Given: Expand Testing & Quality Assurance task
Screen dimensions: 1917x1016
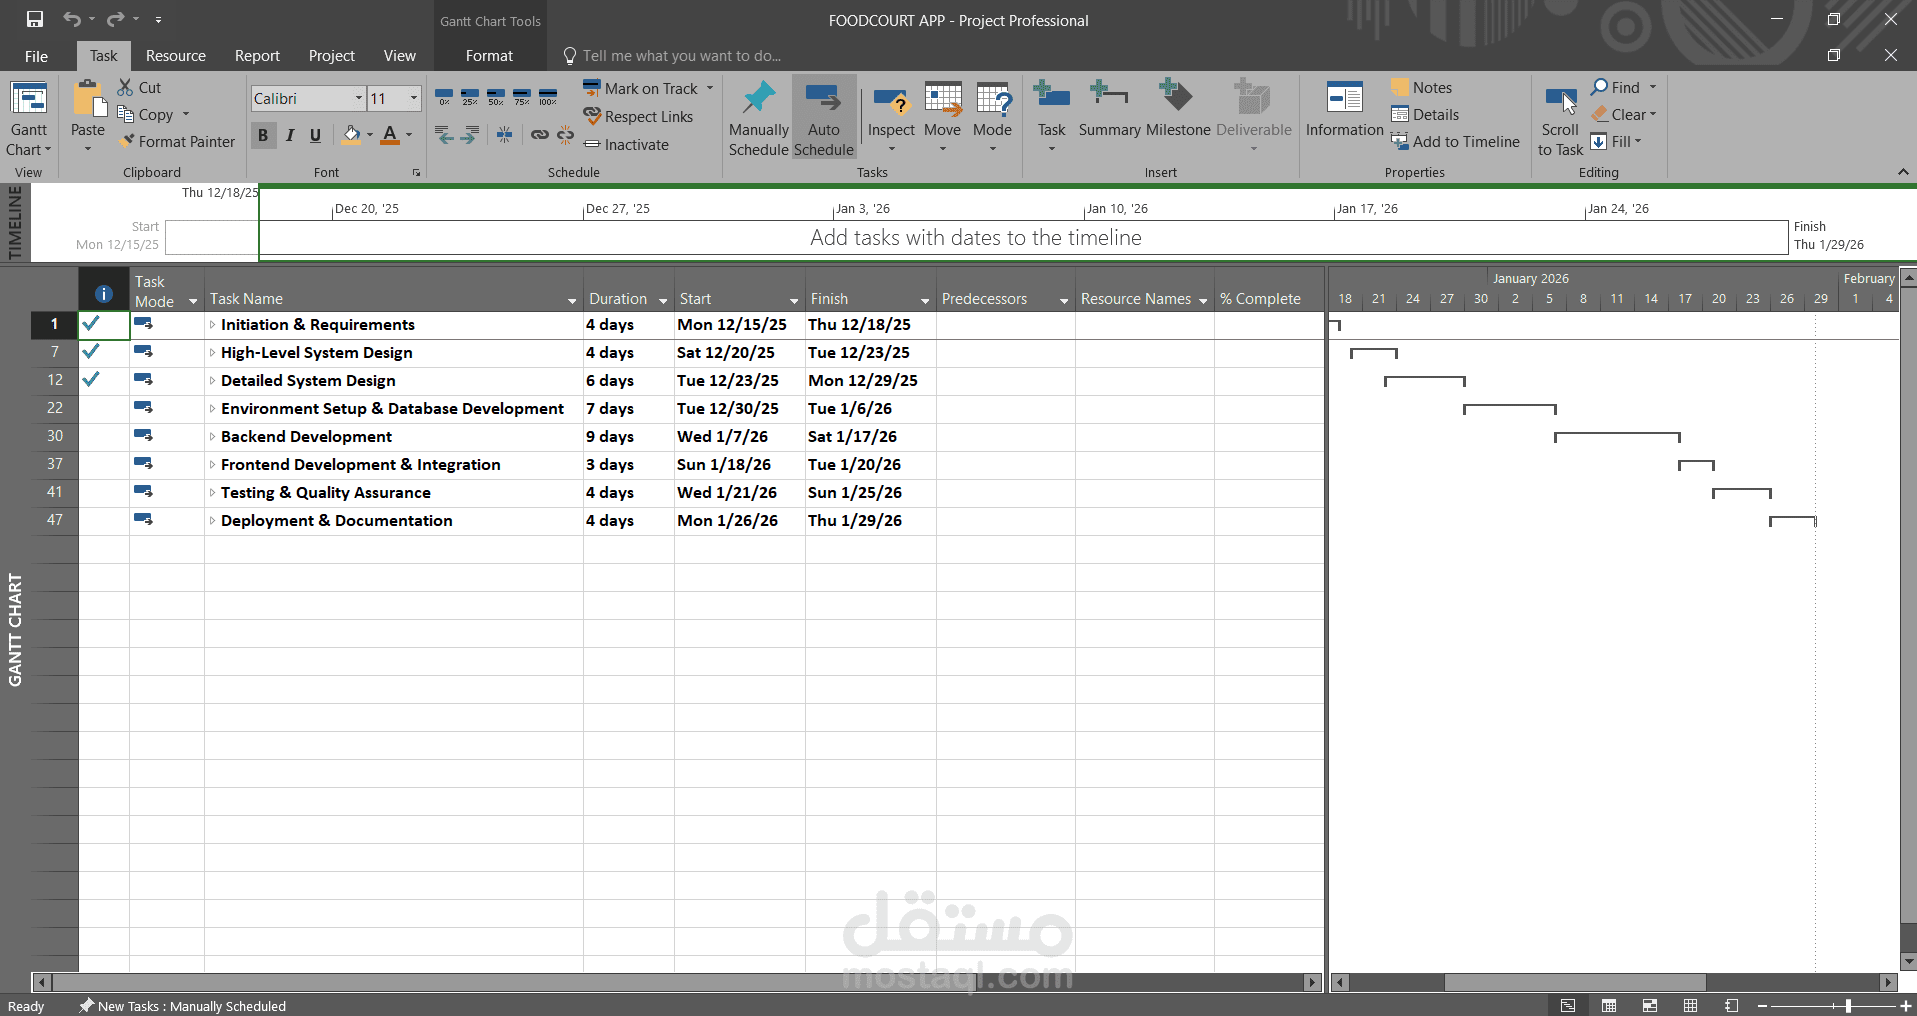Looking at the screenshot, I should pos(212,493).
